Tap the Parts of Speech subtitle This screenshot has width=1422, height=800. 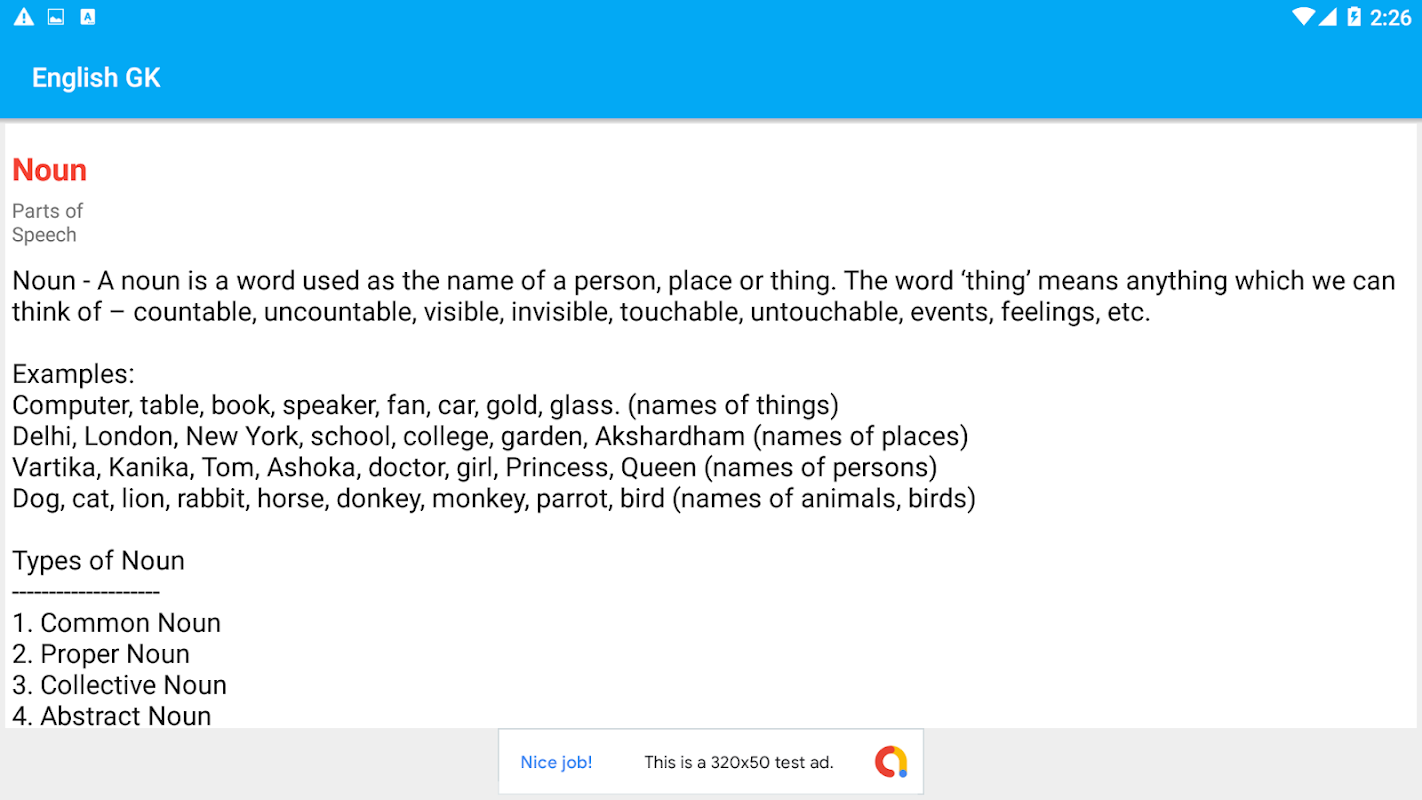pos(47,223)
